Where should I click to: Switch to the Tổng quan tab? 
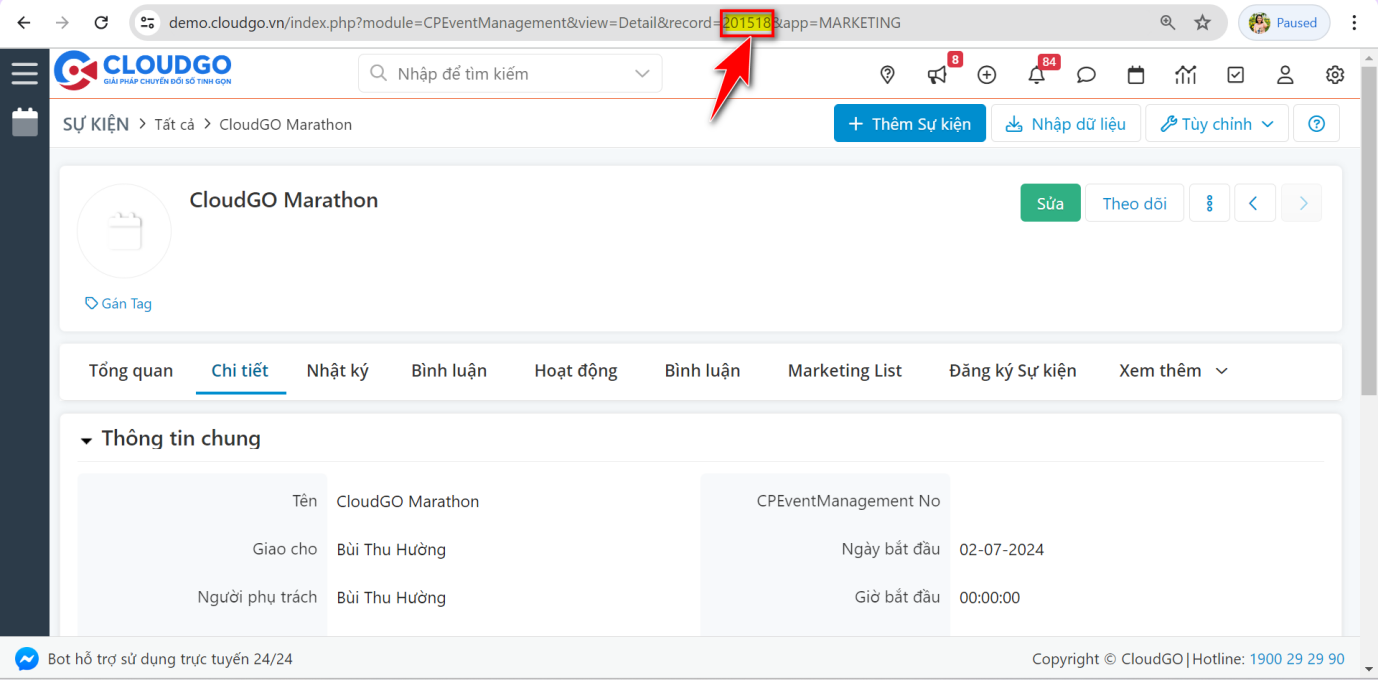click(x=131, y=371)
